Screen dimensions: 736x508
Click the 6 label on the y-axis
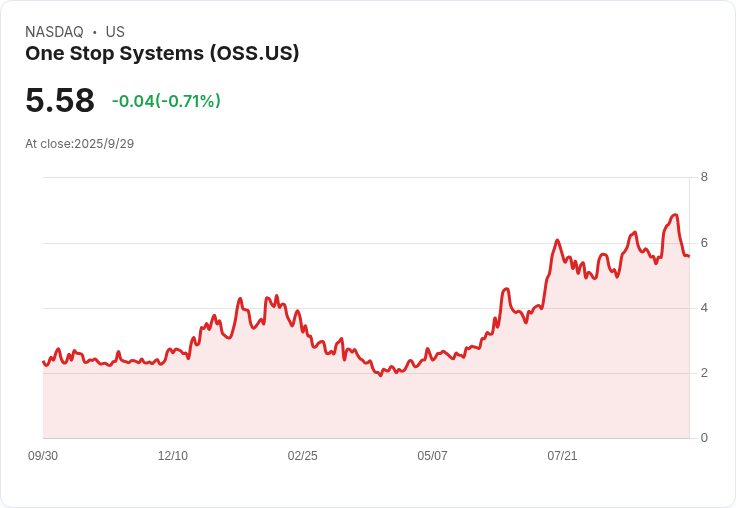(x=704, y=243)
